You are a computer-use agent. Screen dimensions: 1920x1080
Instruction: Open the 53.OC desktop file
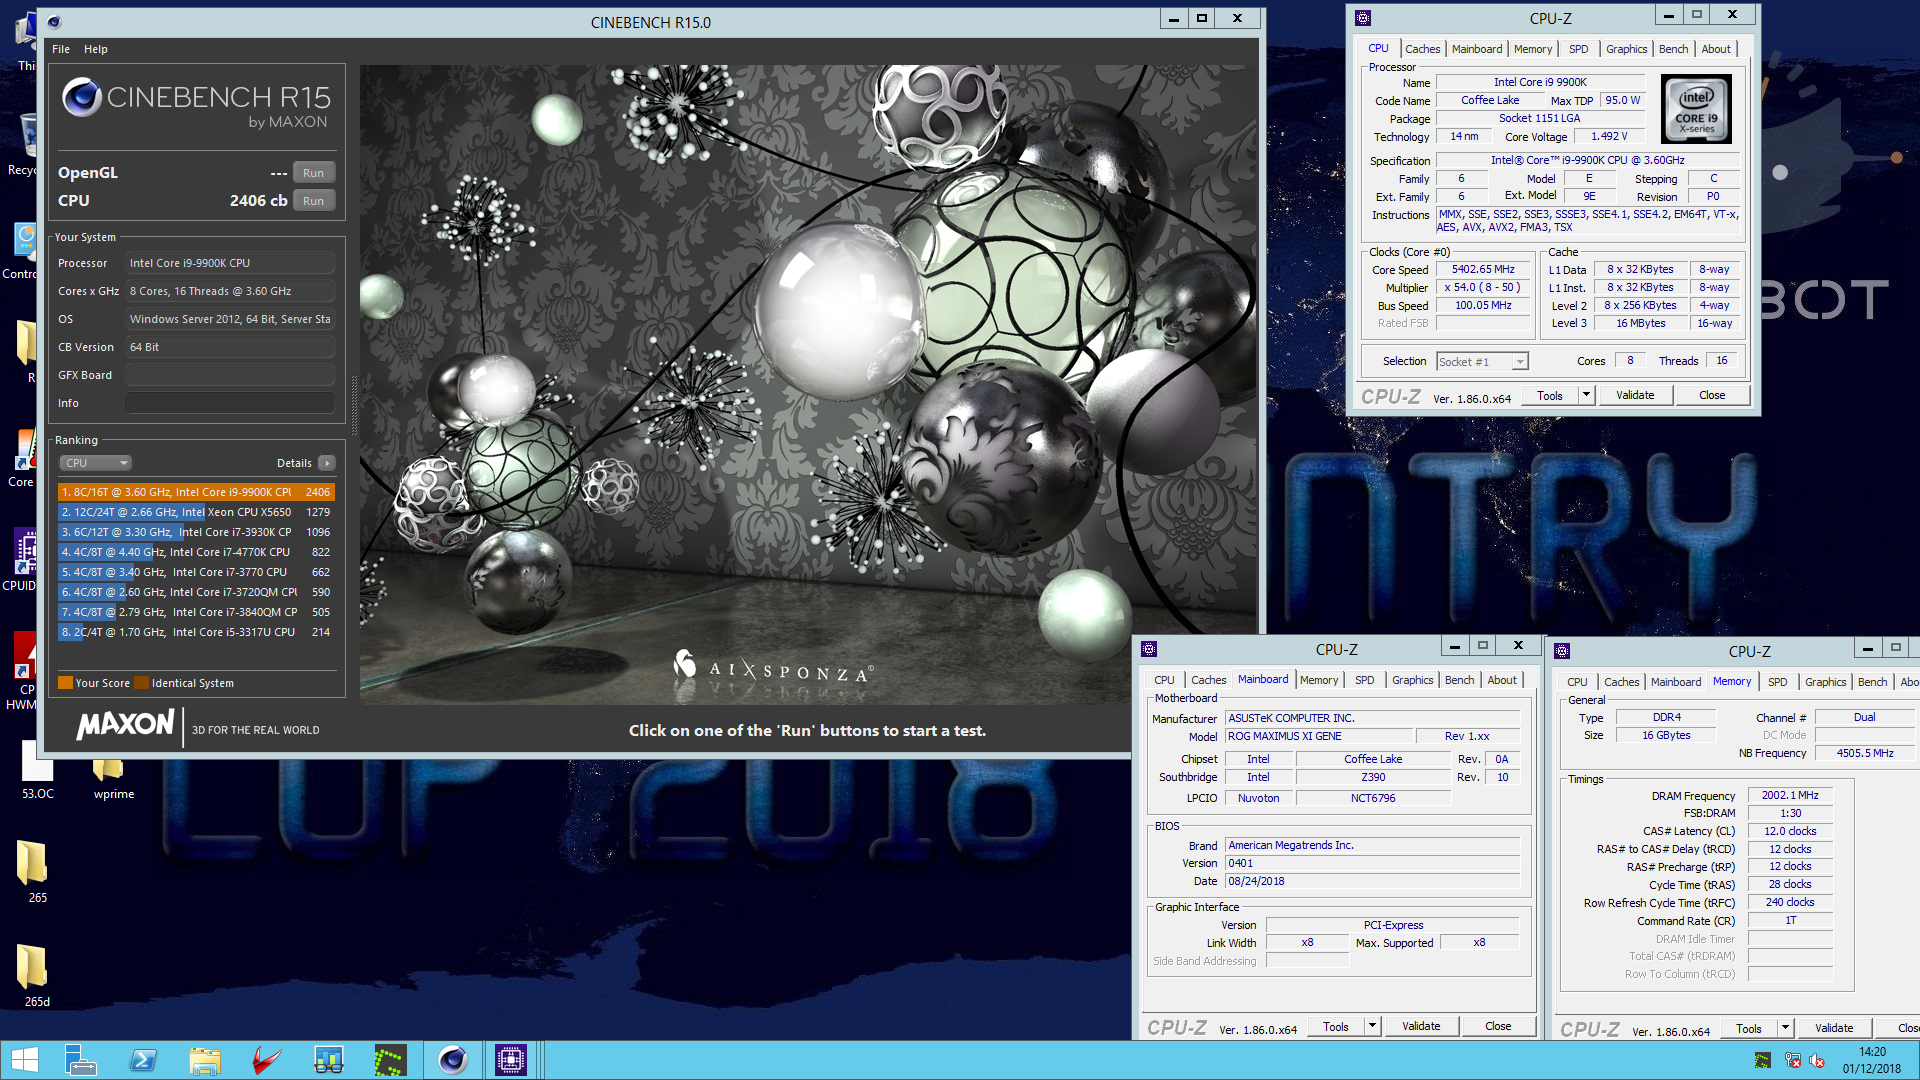(x=37, y=770)
